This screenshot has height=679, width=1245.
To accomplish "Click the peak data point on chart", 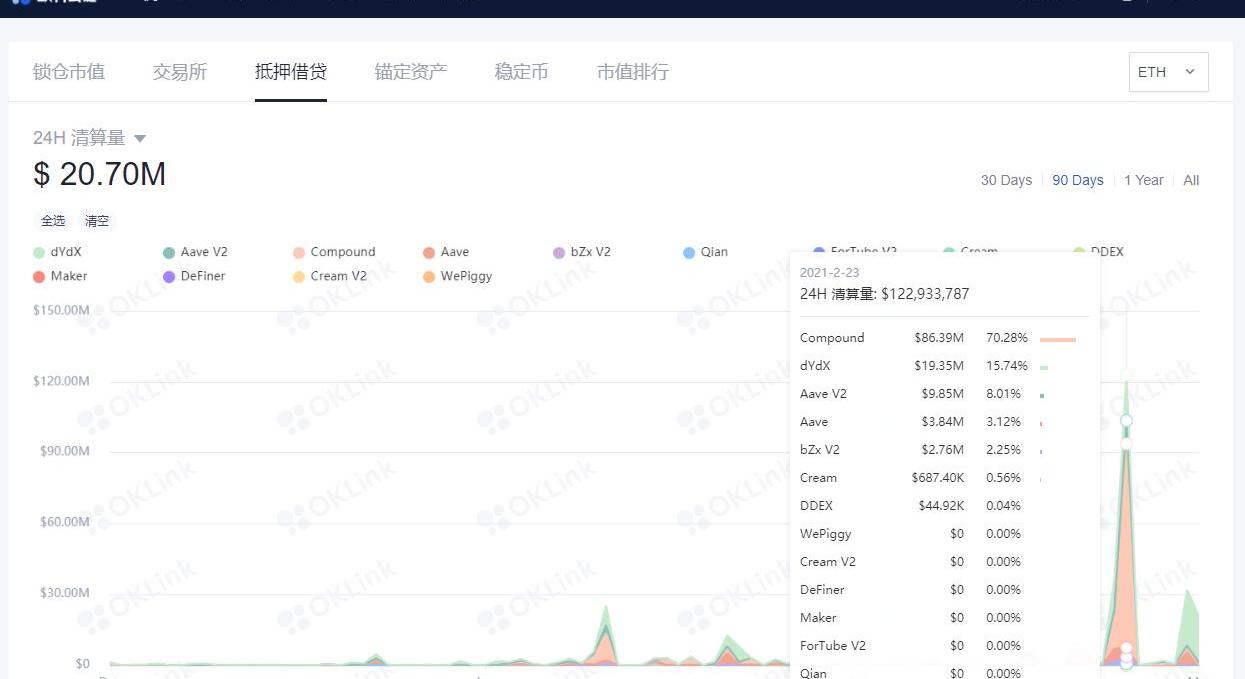I will click(x=1127, y=375).
